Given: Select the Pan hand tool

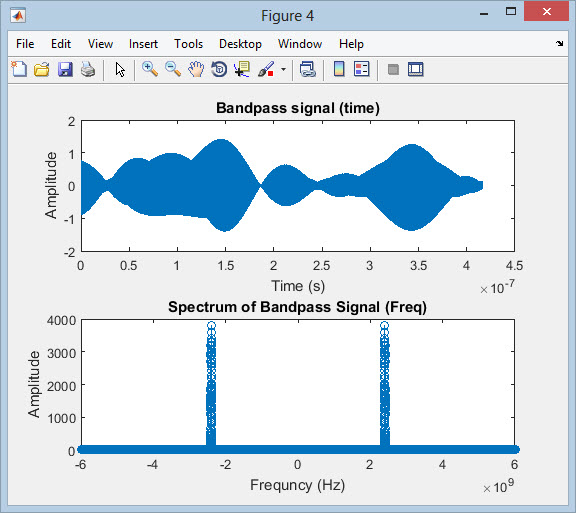Looking at the screenshot, I should (196, 69).
